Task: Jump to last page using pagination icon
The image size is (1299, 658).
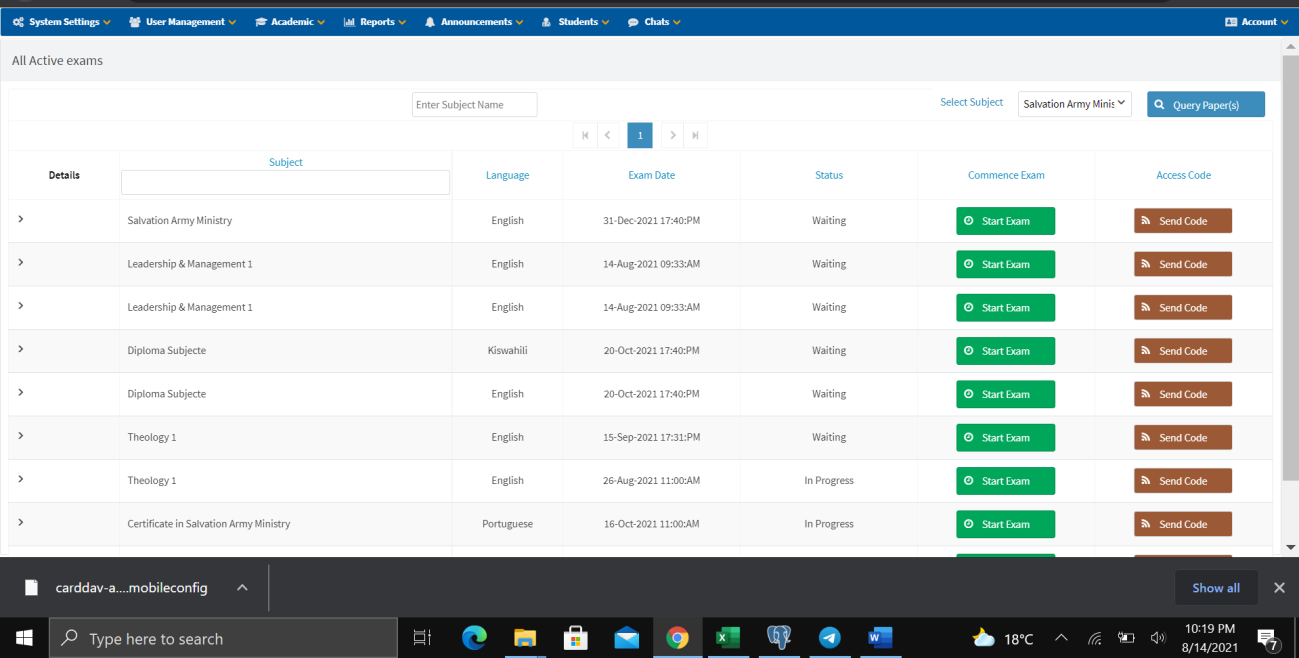Action: 694,135
